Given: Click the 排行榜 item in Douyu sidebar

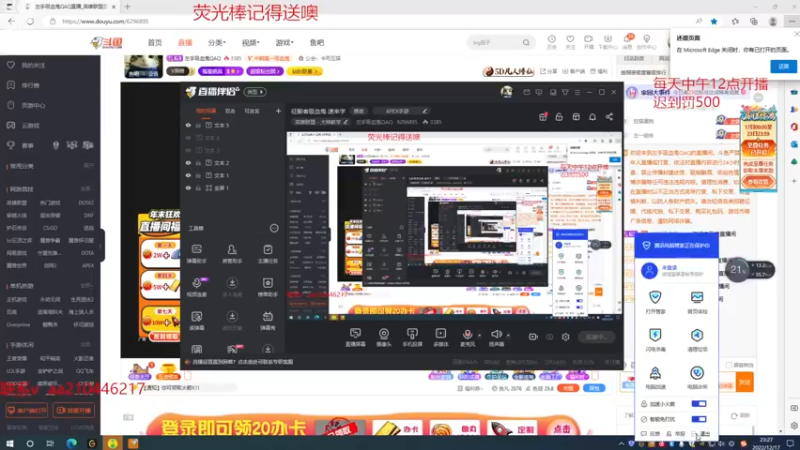Looking at the screenshot, I should pos(31,85).
